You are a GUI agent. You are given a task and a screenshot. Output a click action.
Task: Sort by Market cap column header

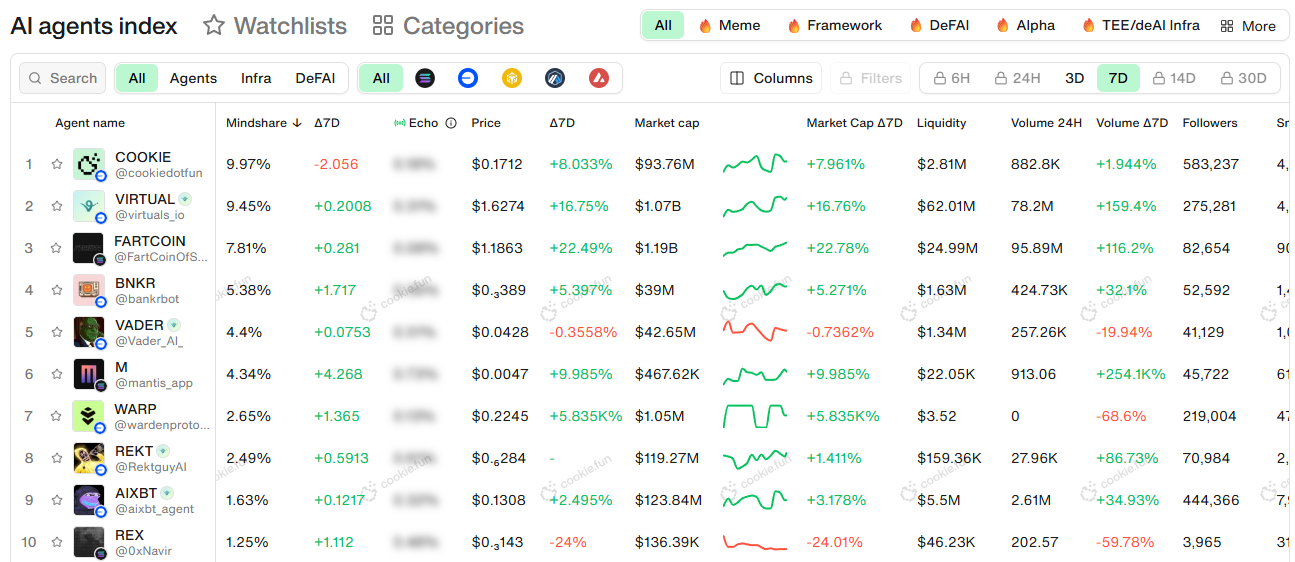tap(667, 123)
